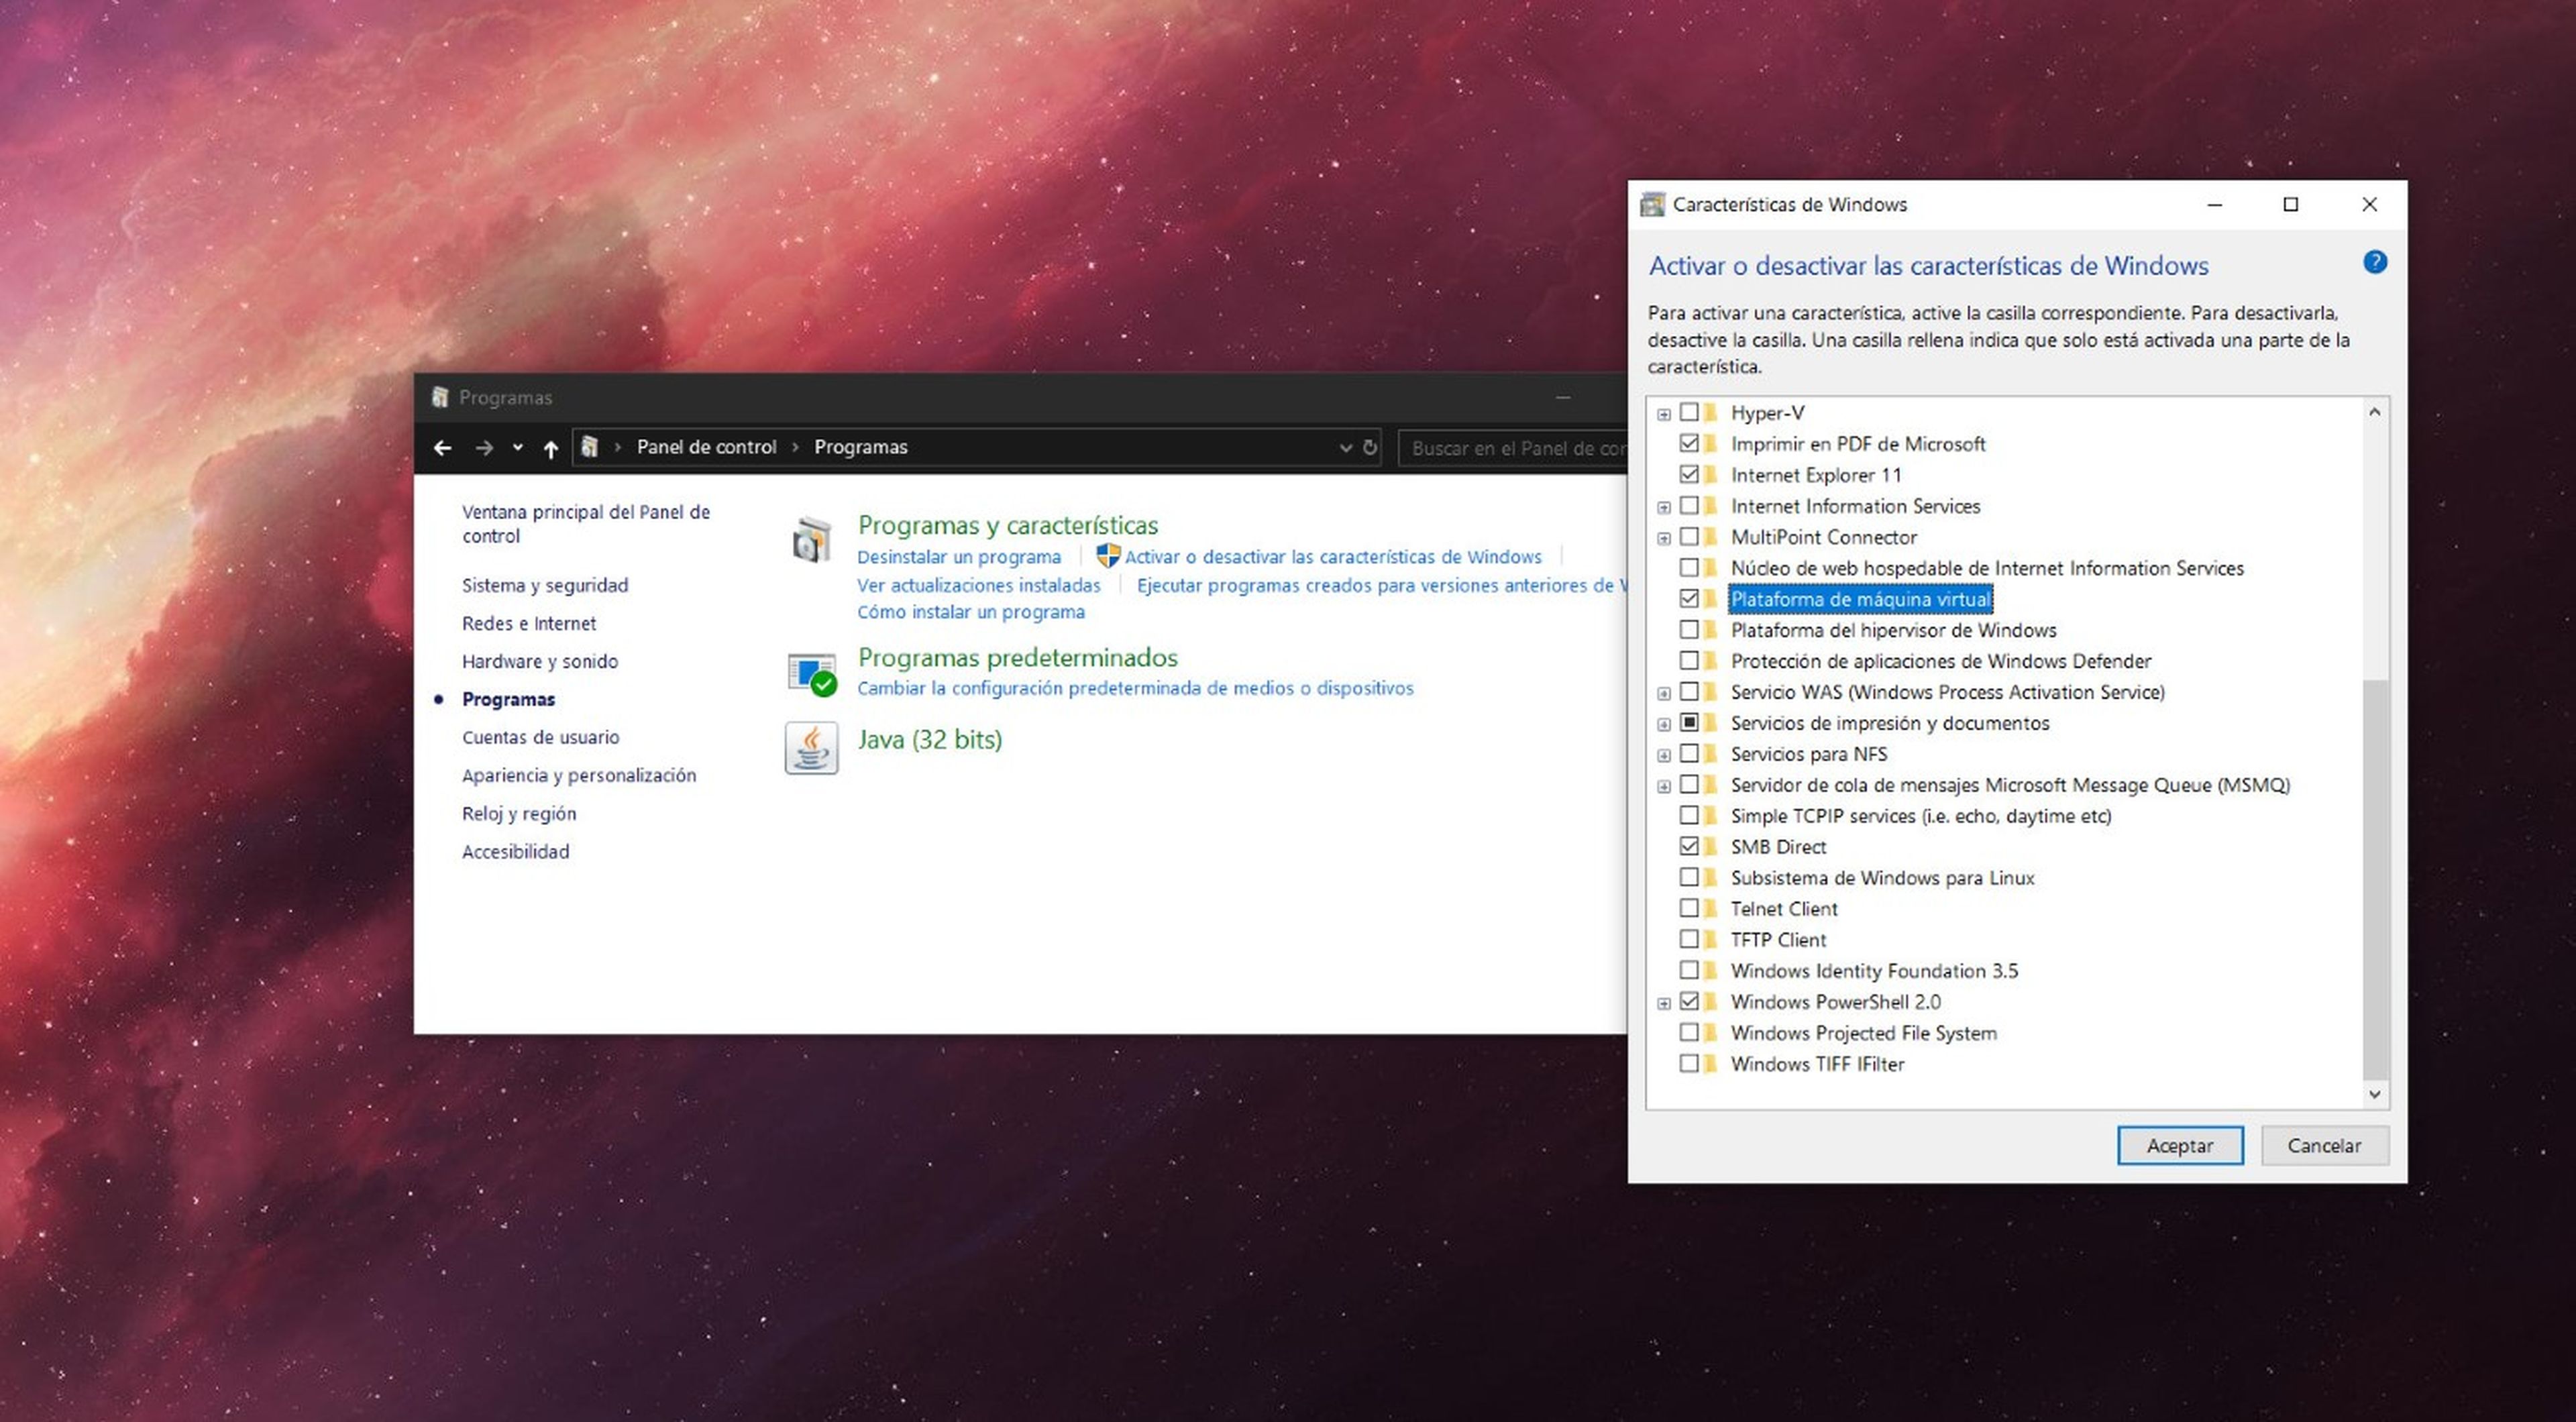This screenshot has width=2576, height=1422.
Task: Open Sistema y seguridad category
Action: coord(545,585)
